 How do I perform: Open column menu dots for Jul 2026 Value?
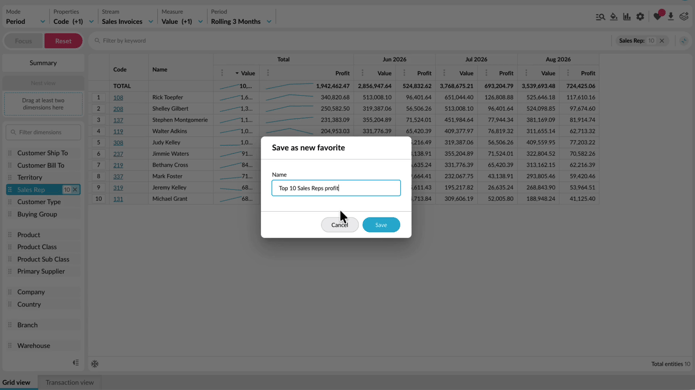point(444,73)
